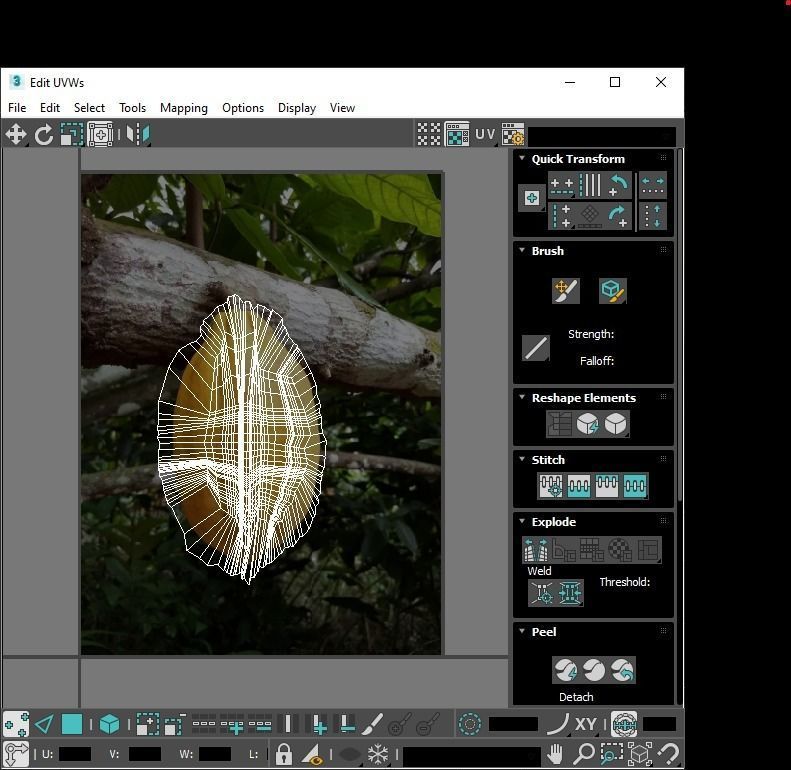
Task: Enable Vertex sub-object selection mode
Action: pos(16,725)
